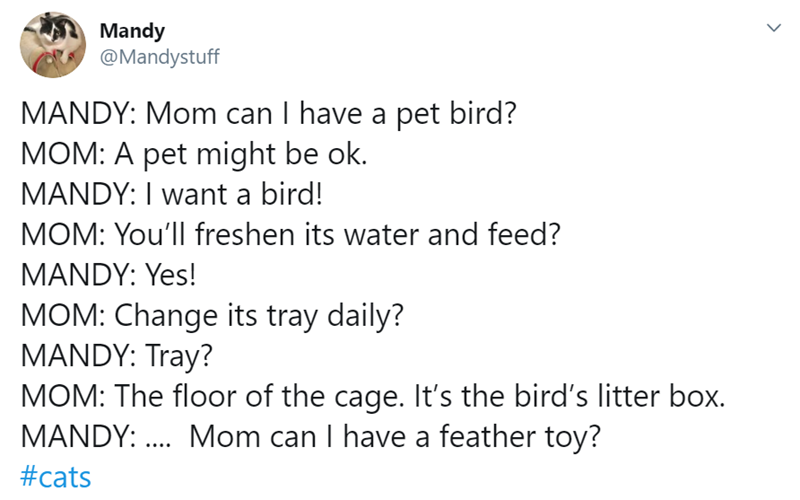Viewport: 800px width, 500px height.
Task: Click the display name "Mandy"
Action: [125, 31]
